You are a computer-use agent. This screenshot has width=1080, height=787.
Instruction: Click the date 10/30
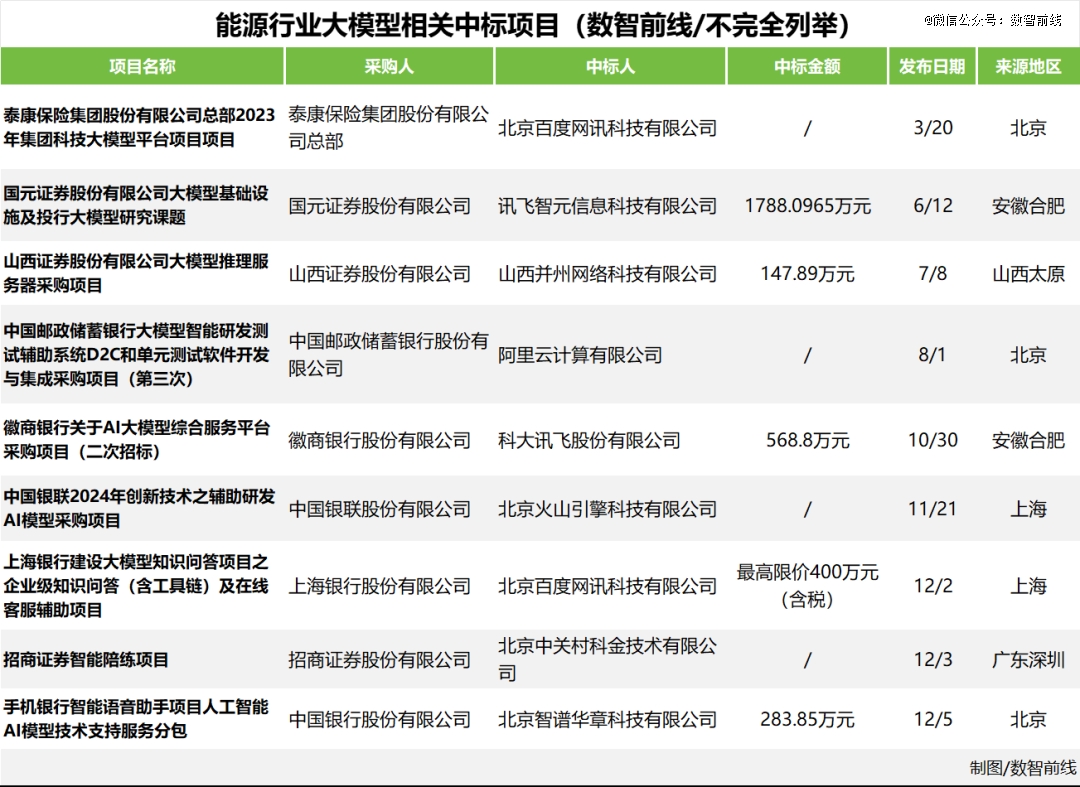point(933,441)
